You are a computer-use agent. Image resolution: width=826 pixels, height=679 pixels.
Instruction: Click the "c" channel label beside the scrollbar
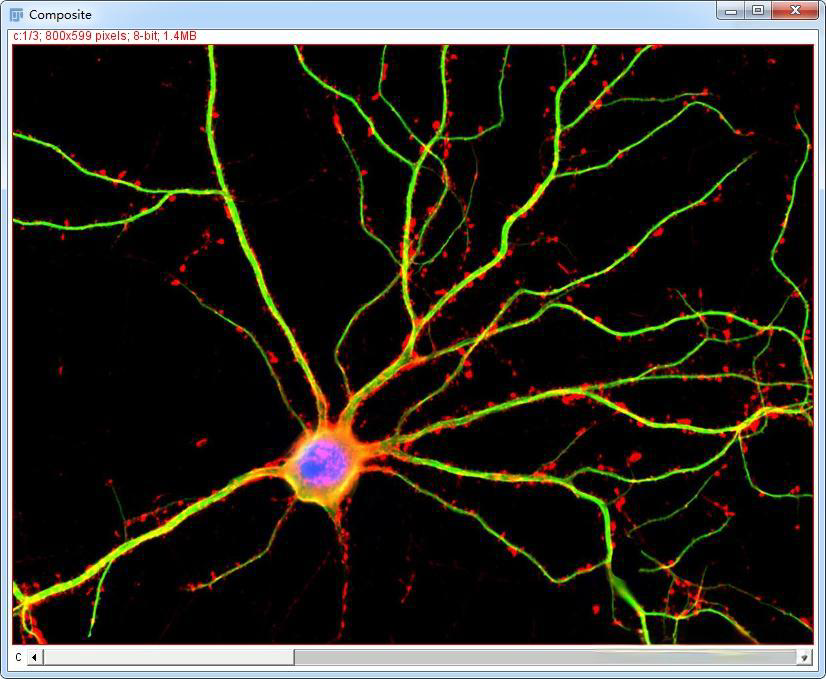[x=18, y=657]
